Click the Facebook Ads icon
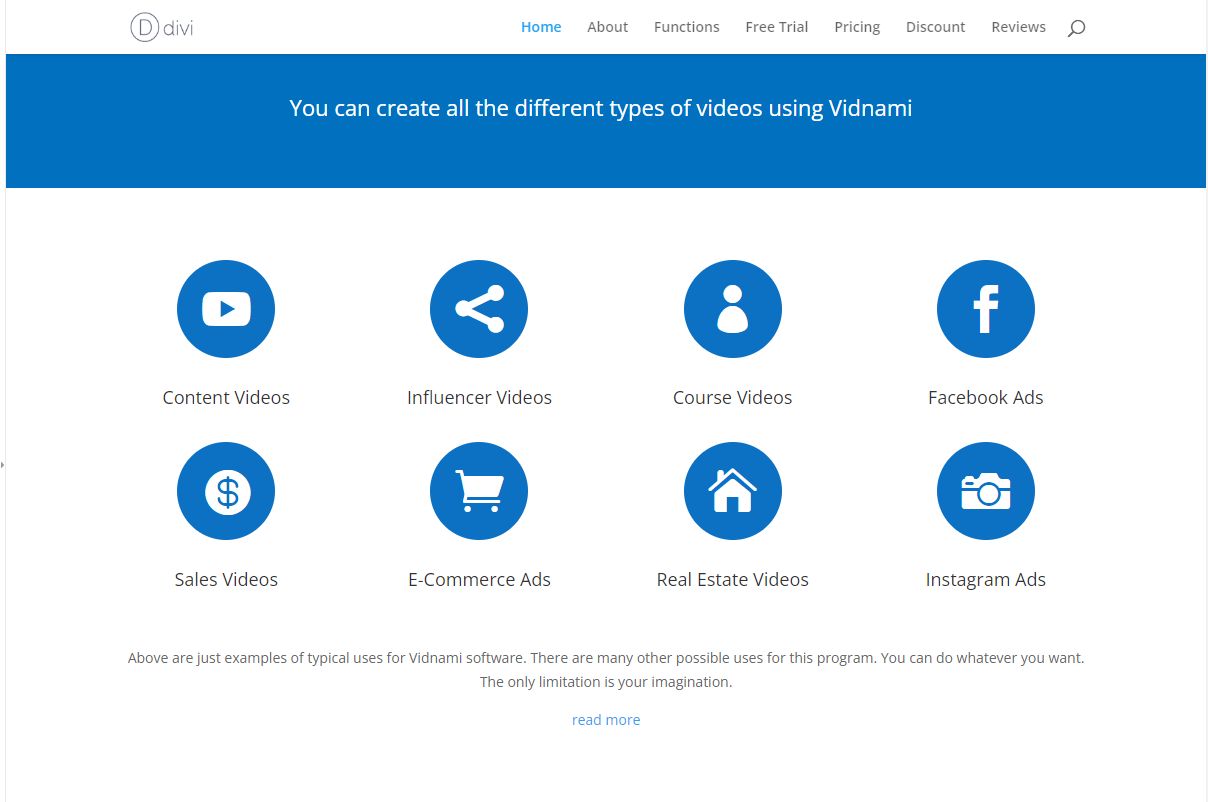Viewport: 1208px width, 802px height. [986, 309]
